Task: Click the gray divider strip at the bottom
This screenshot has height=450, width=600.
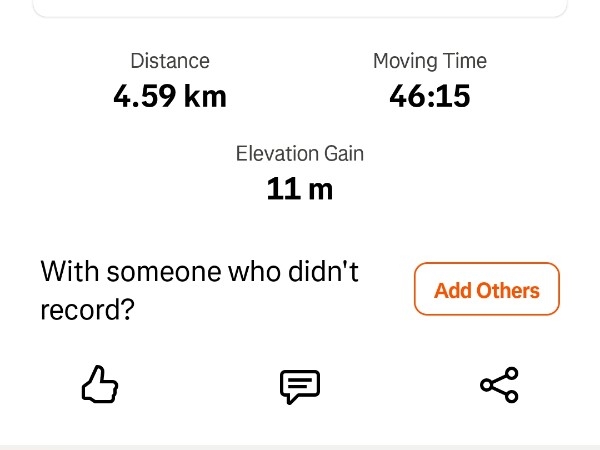Action: click(x=300, y=446)
